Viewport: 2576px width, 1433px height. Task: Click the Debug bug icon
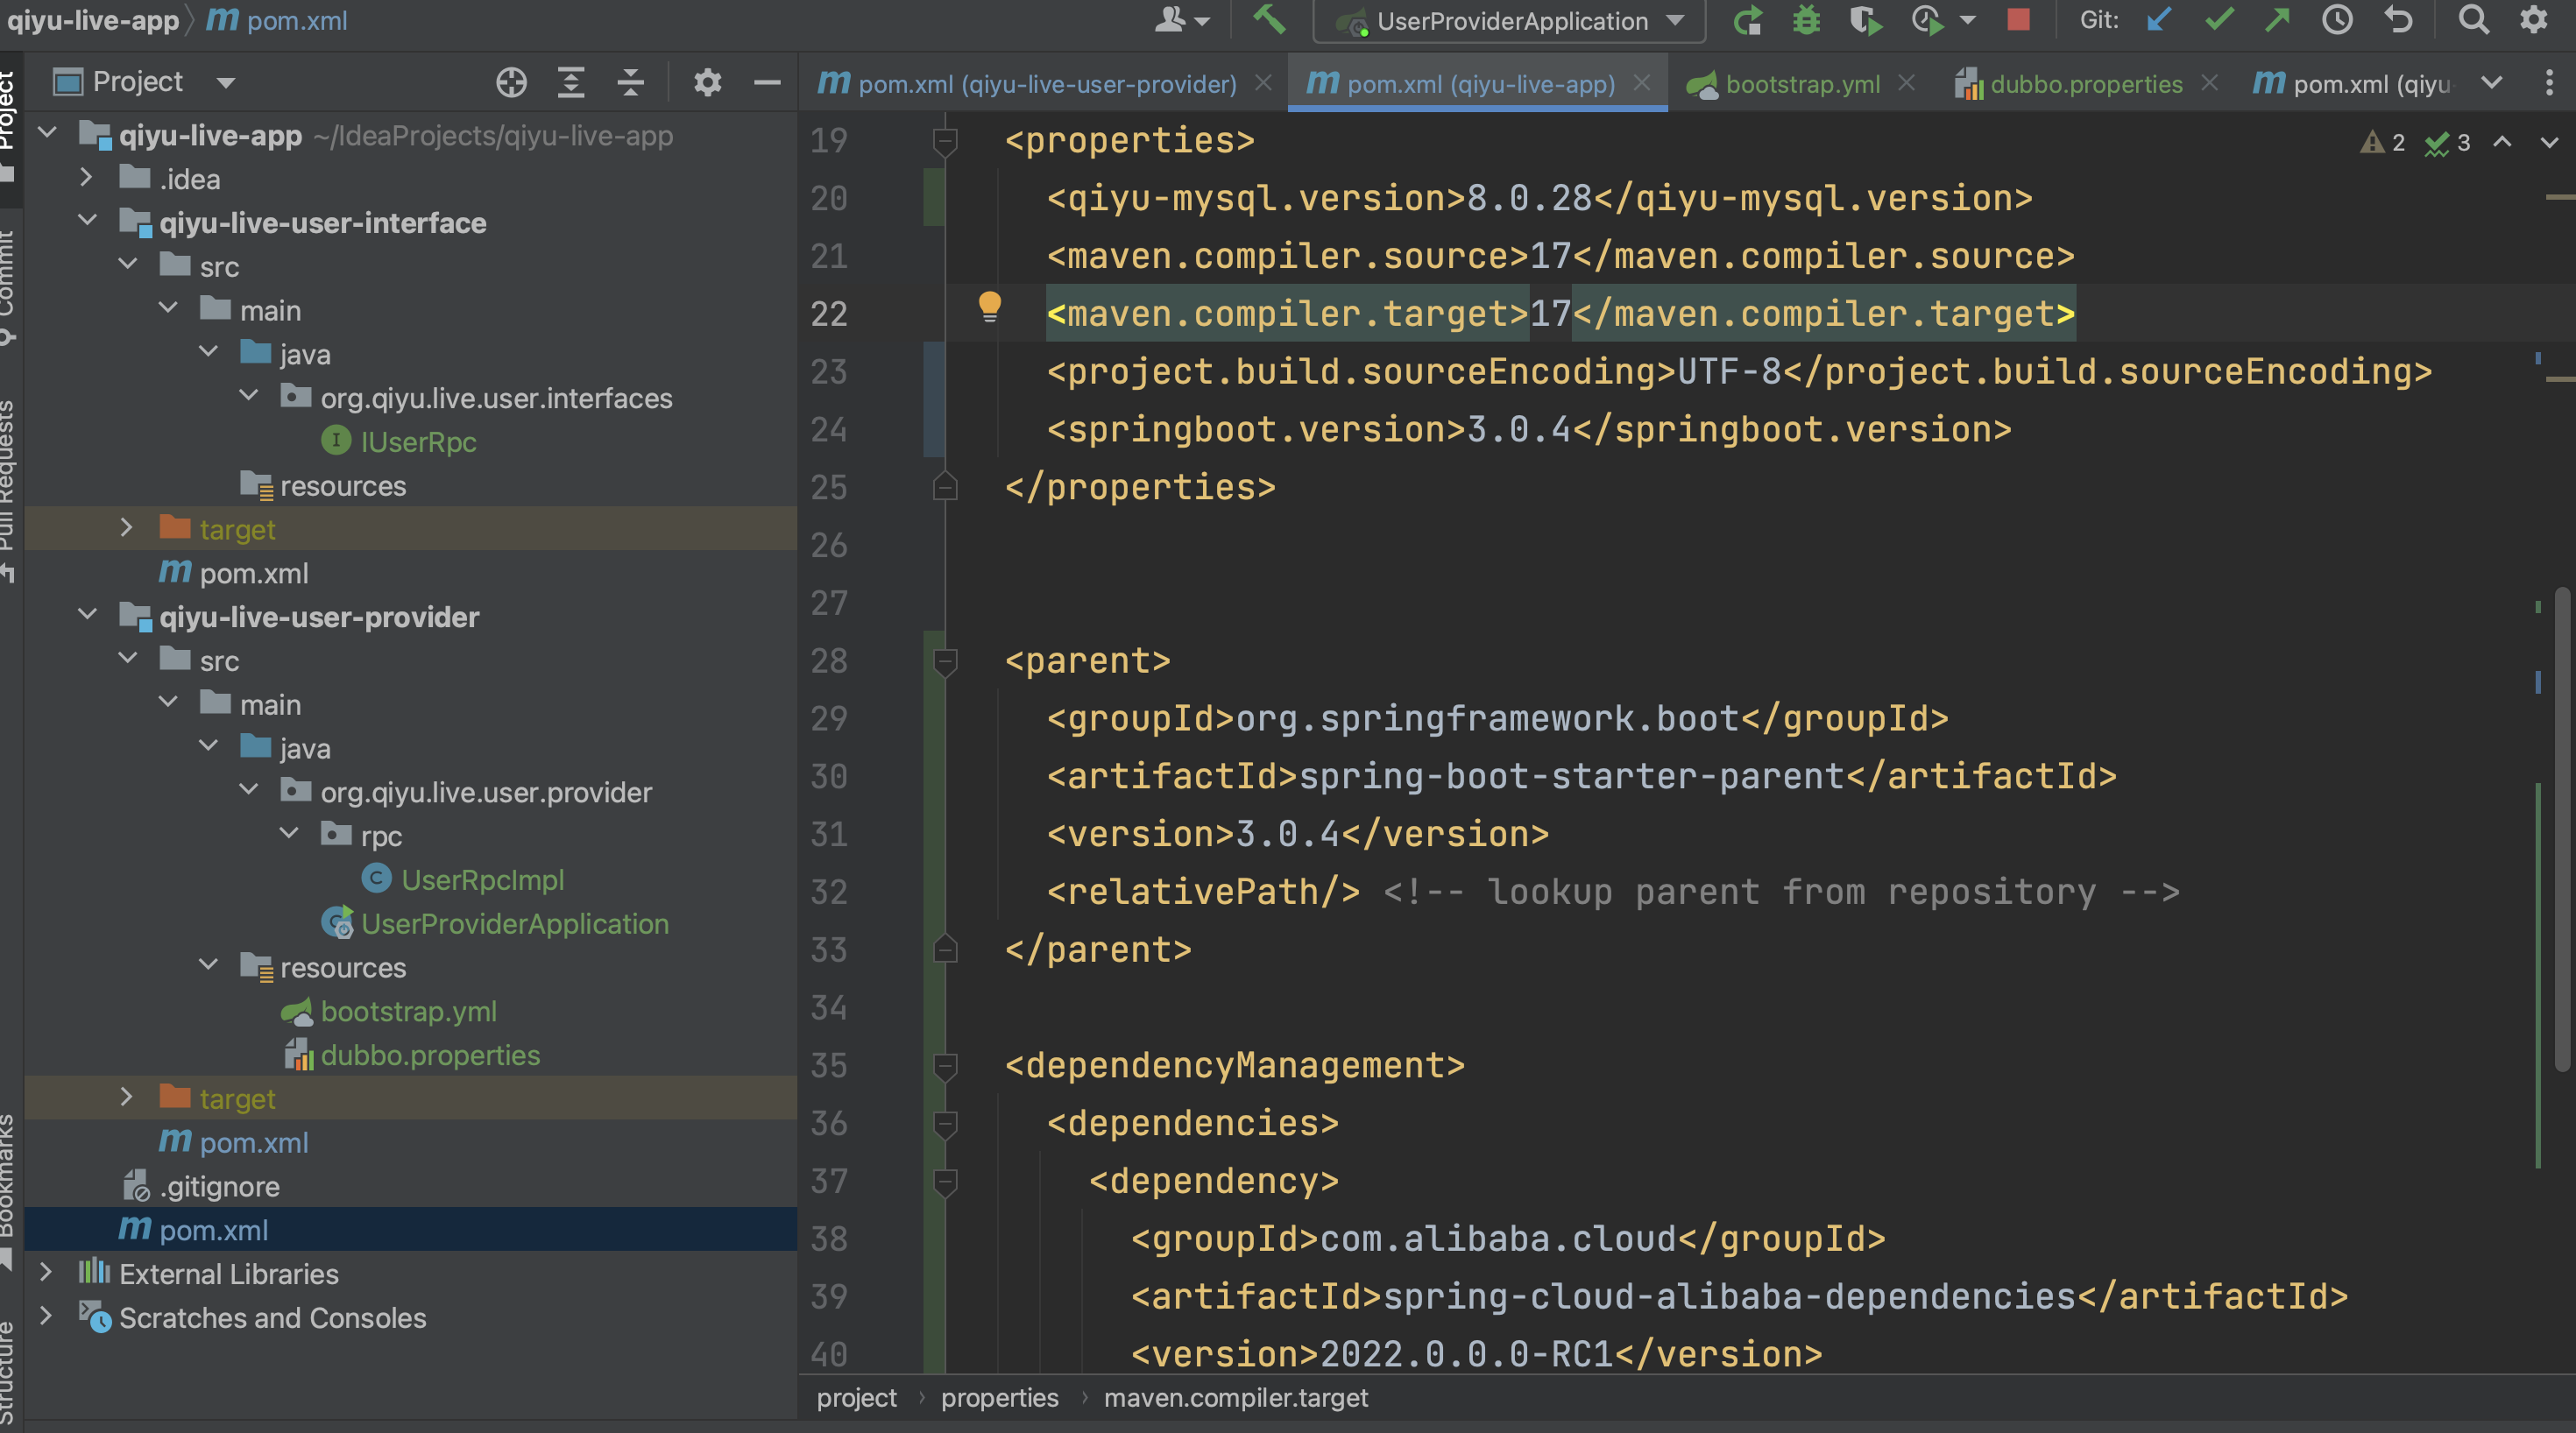point(1806,20)
